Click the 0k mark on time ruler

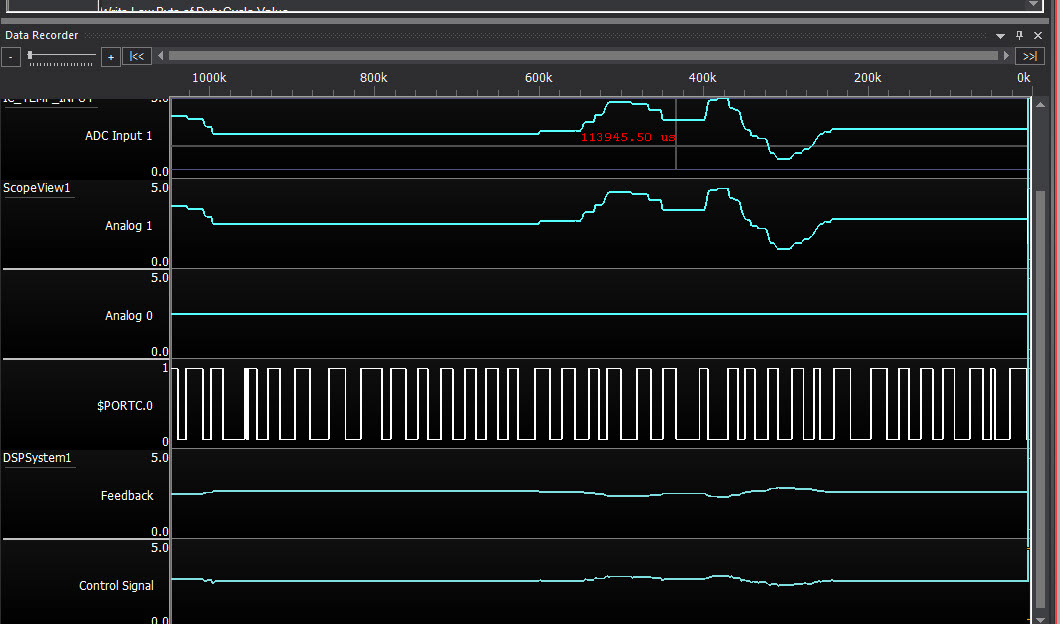coord(1023,78)
